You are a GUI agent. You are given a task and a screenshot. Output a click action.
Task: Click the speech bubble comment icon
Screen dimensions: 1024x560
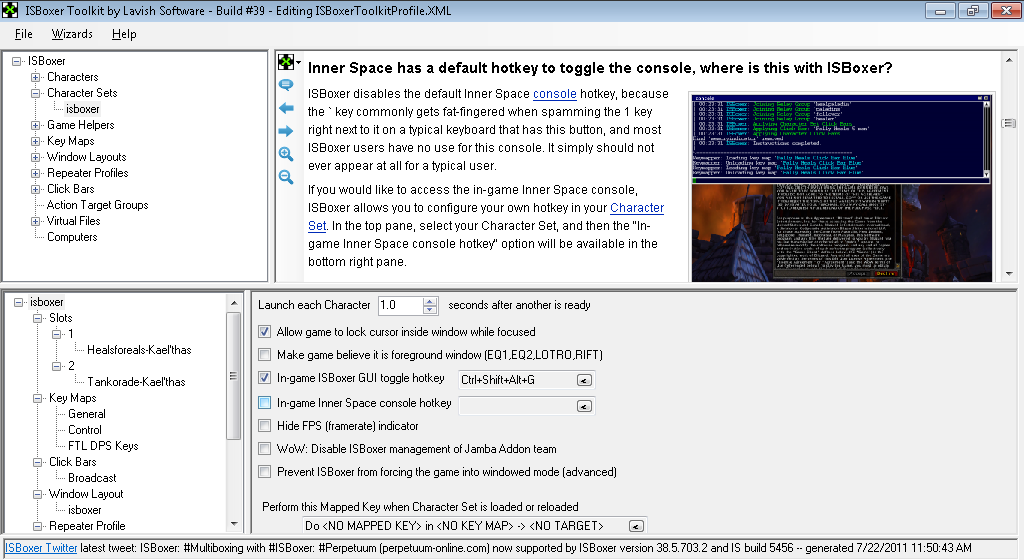click(286, 85)
